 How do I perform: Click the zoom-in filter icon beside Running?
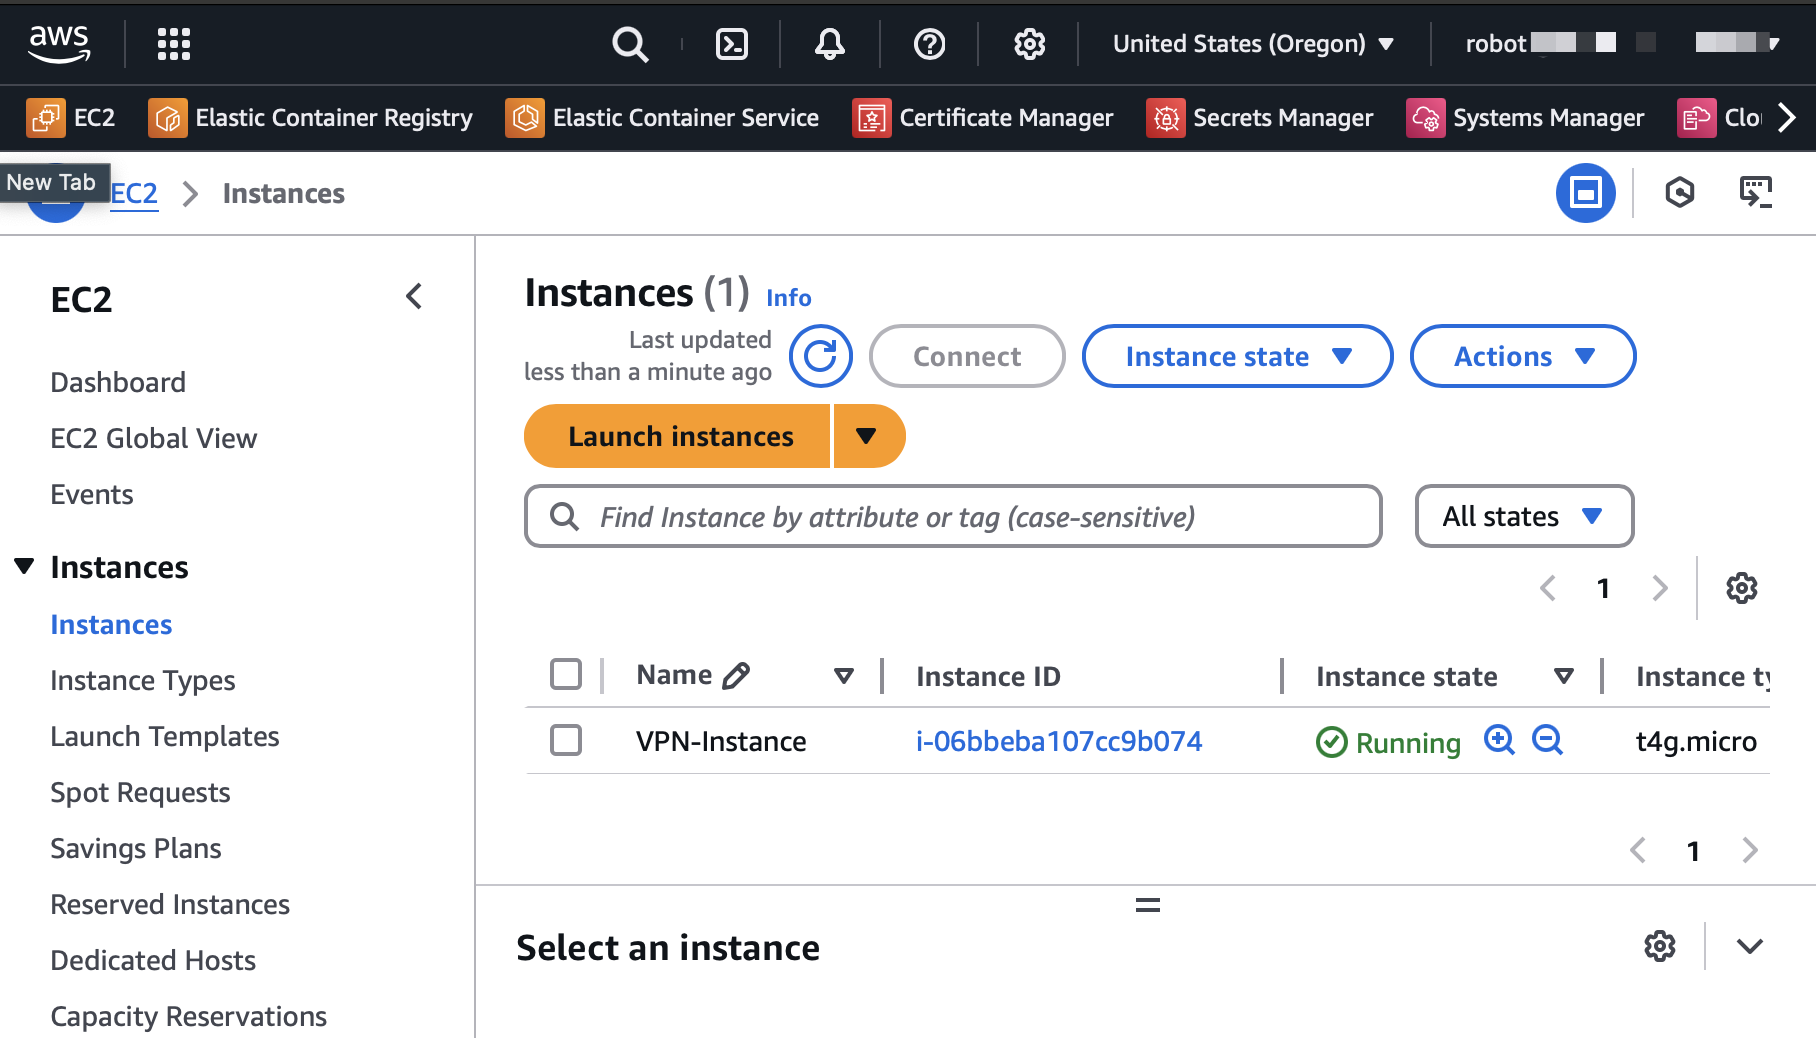pos(1500,740)
